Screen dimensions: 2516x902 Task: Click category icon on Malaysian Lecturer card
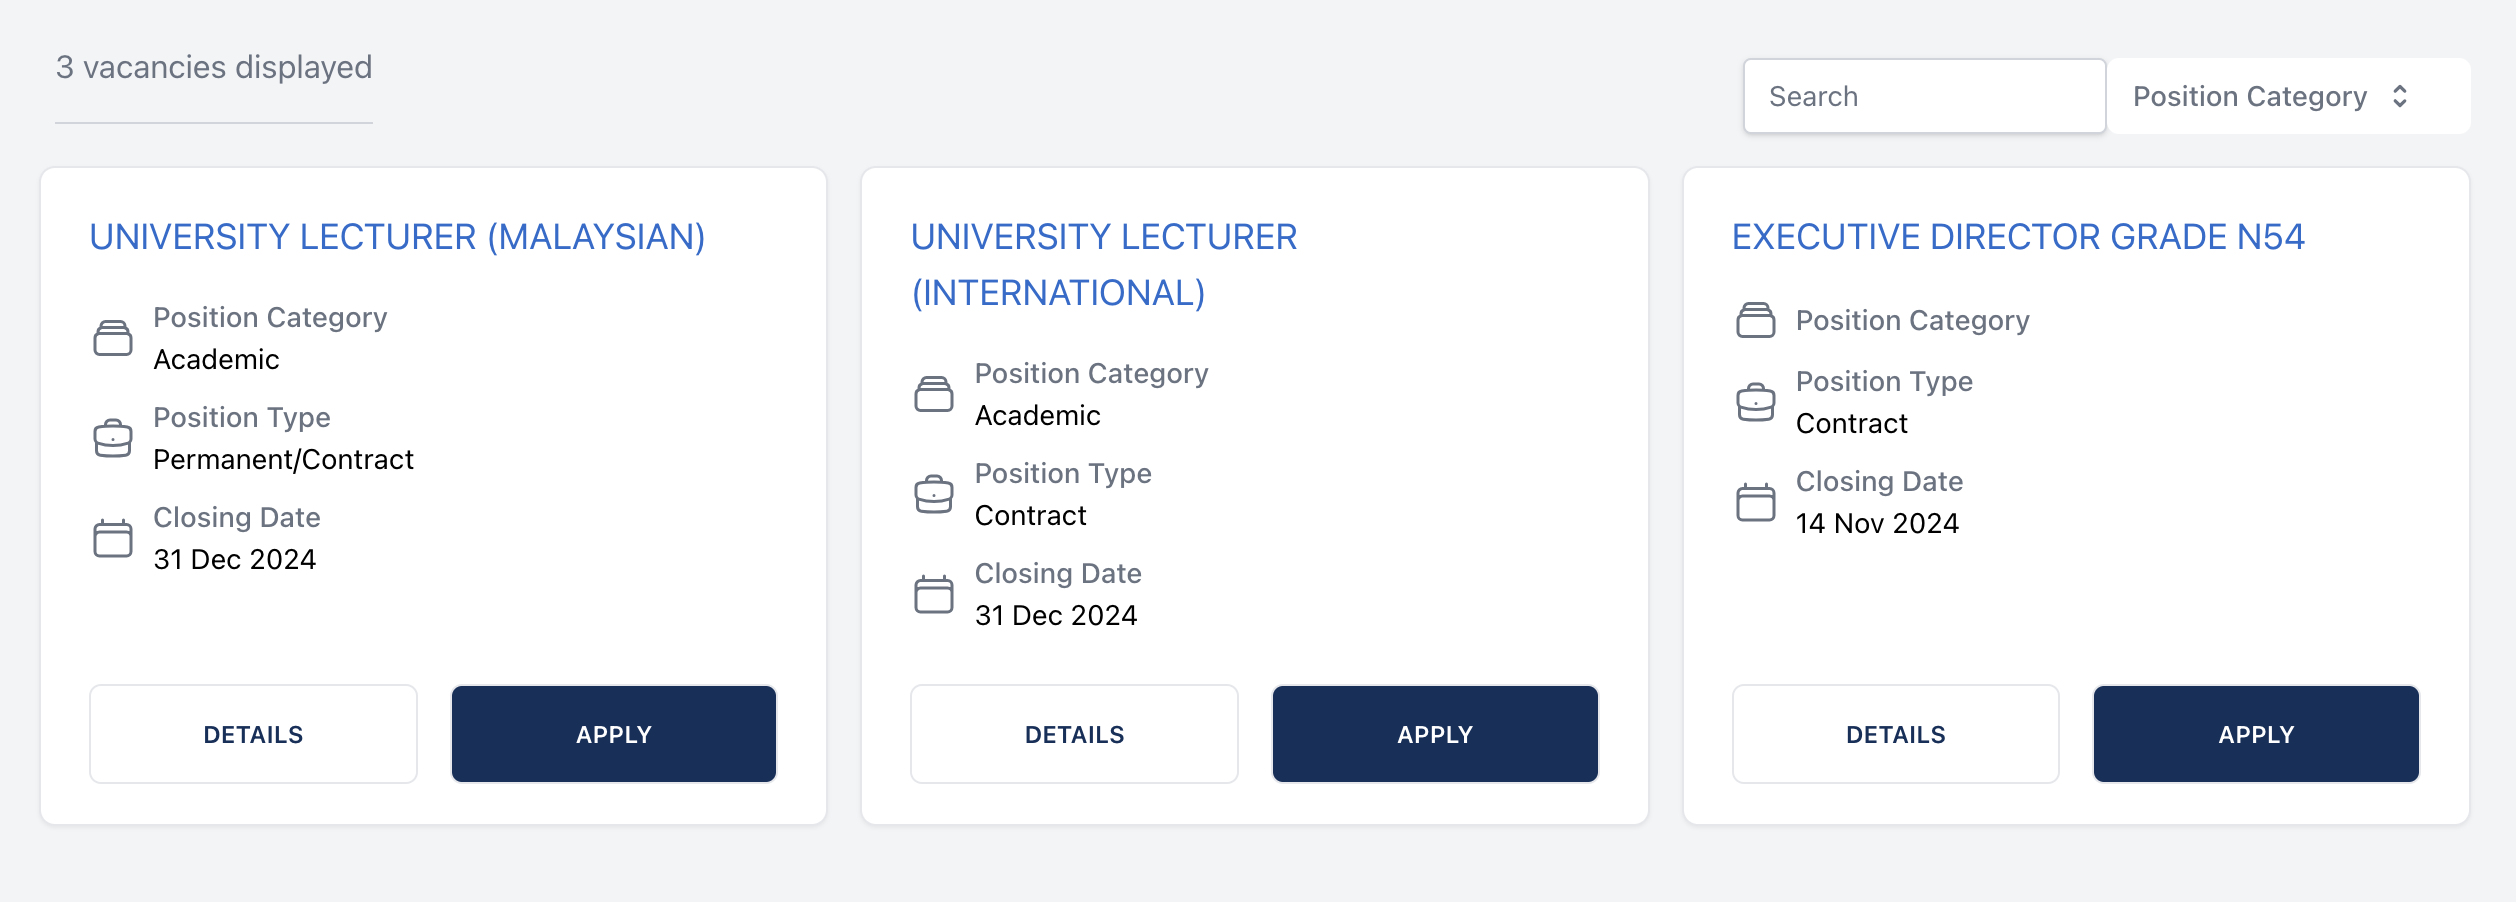click(x=112, y=338)
